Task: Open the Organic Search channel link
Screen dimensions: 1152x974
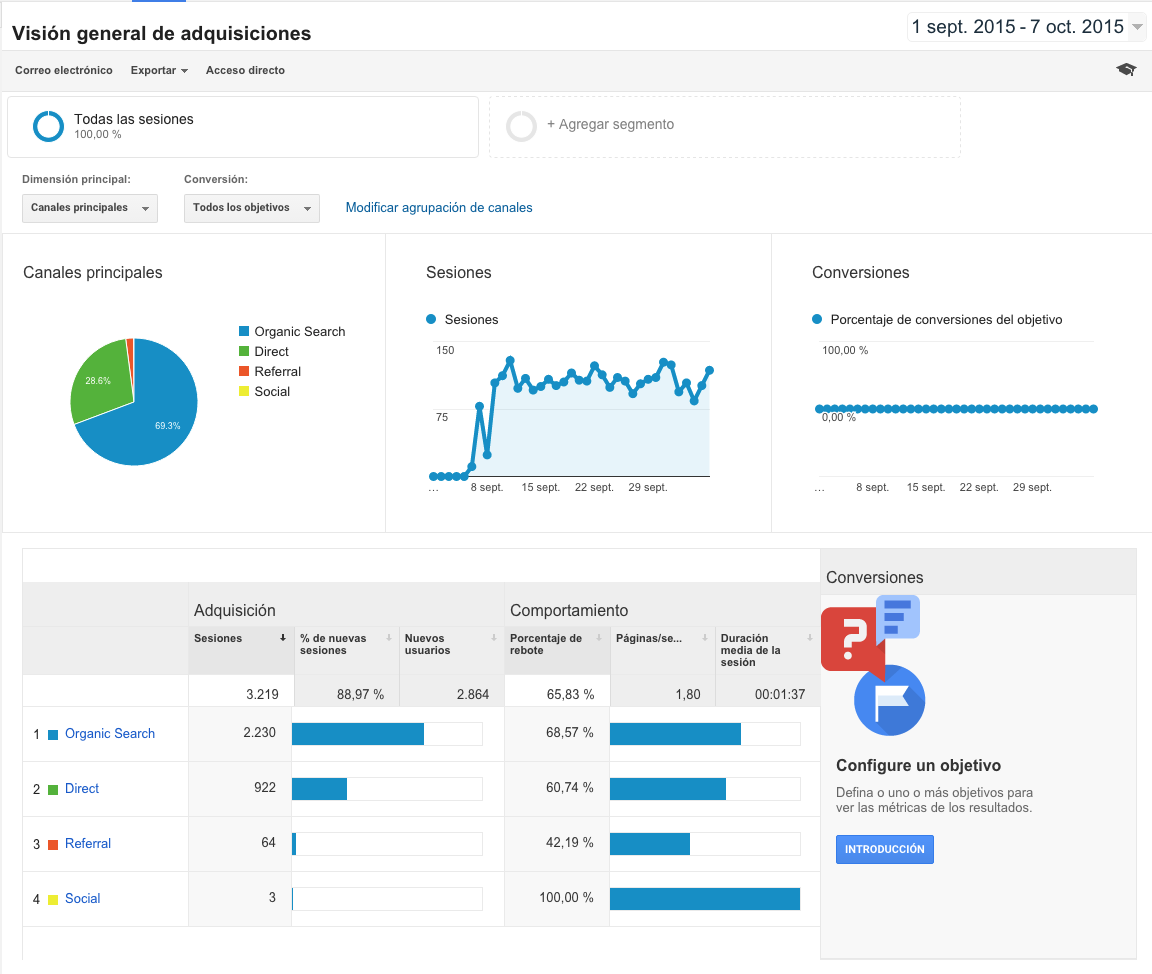Action: pos(109,733)
